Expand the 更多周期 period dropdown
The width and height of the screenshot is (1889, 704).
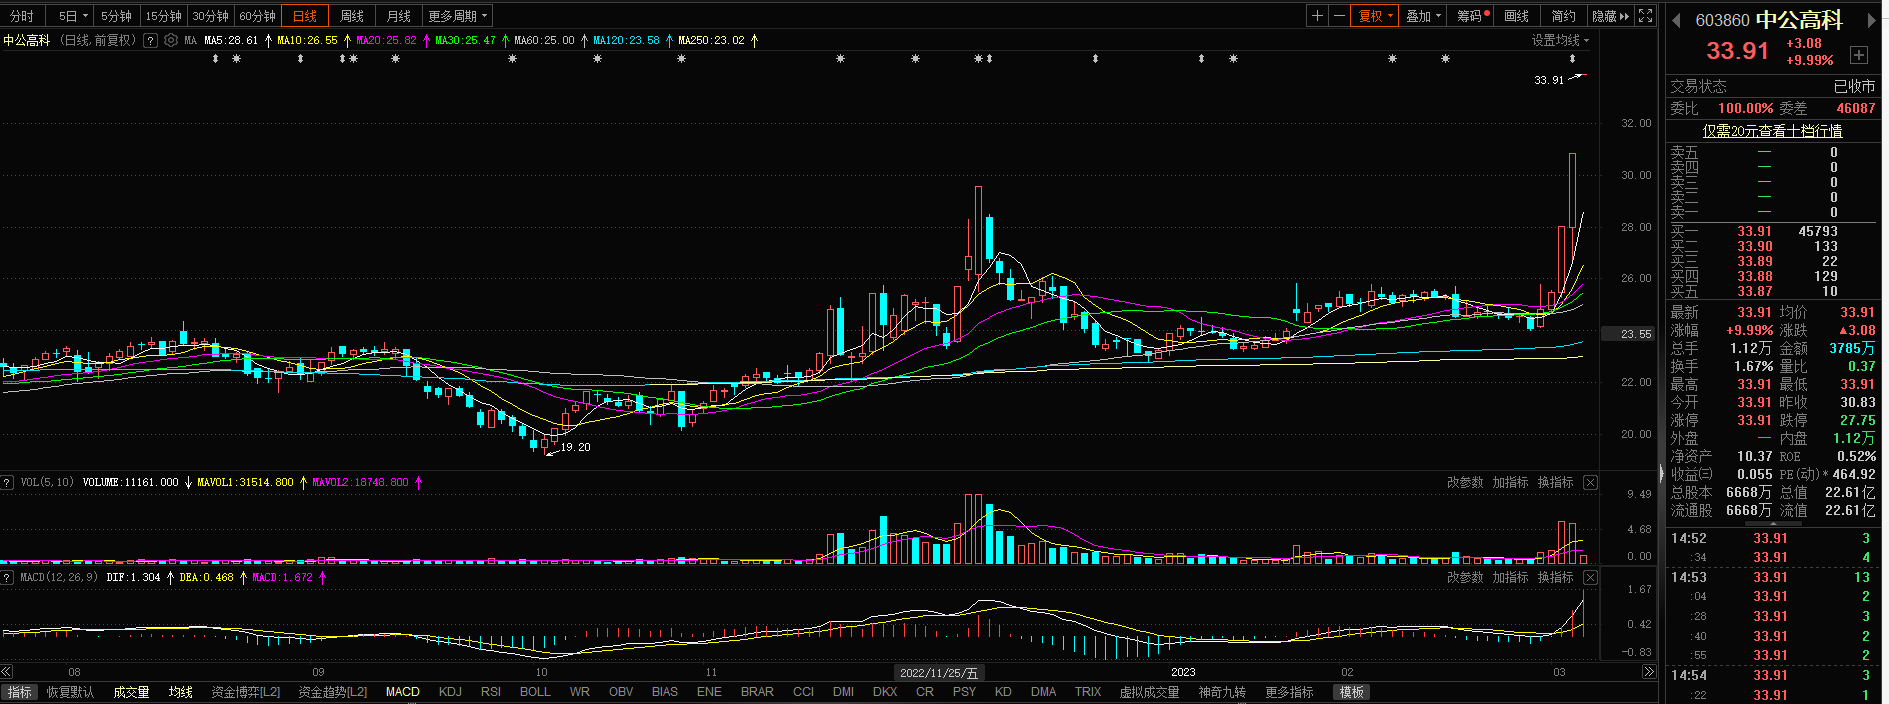coord(457,16)
